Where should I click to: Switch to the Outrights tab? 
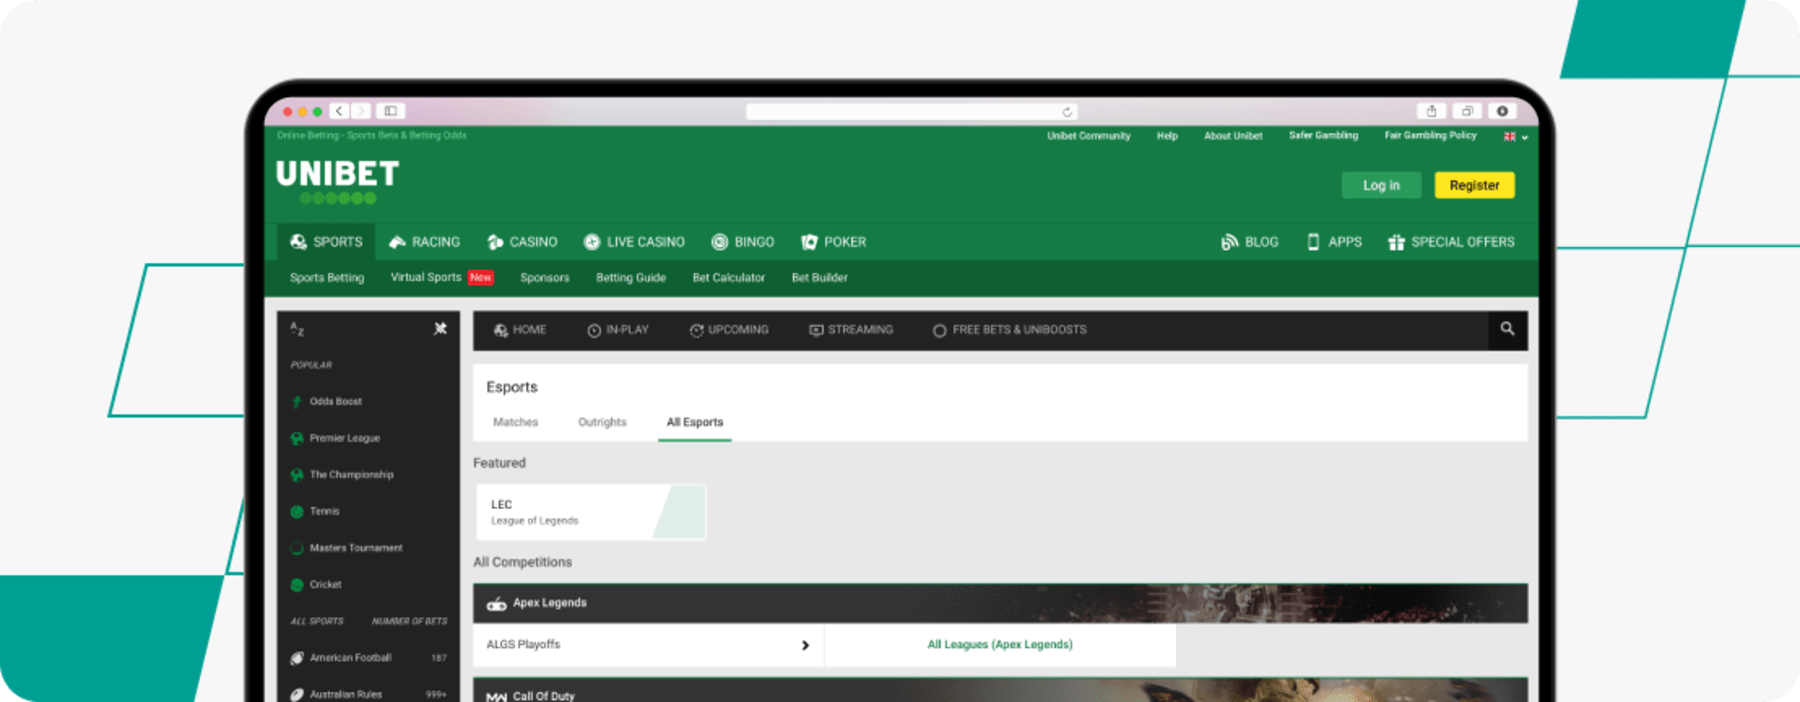click(602, 422)
